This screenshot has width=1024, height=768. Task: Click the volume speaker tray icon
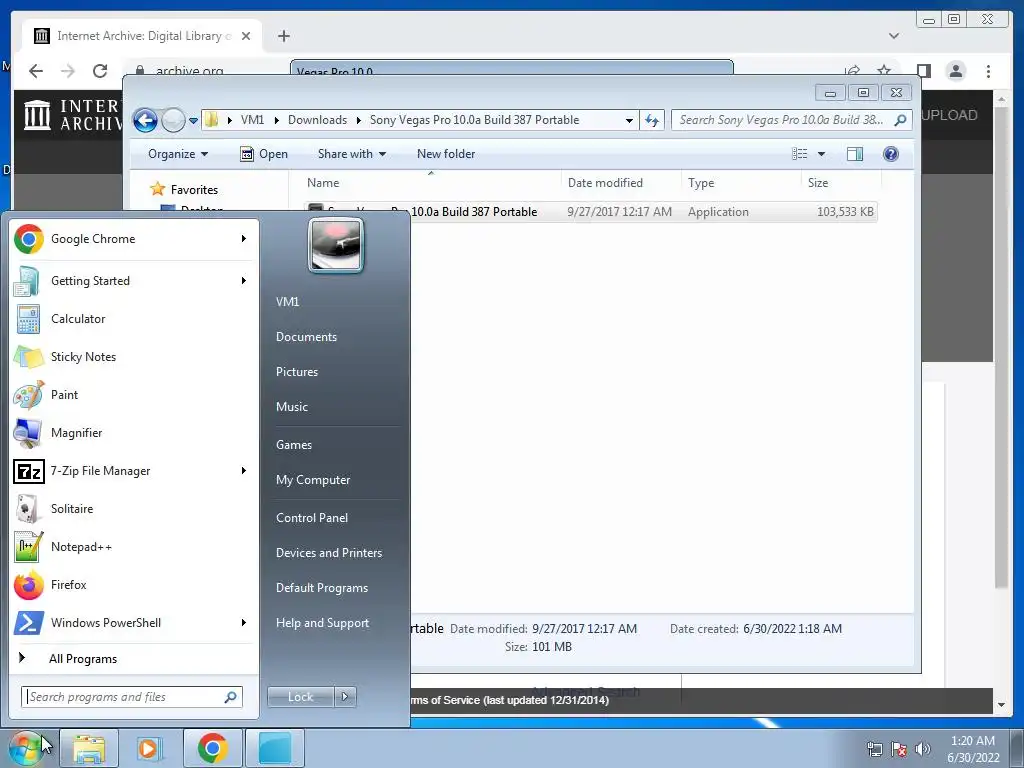click(x=923, y=749)
